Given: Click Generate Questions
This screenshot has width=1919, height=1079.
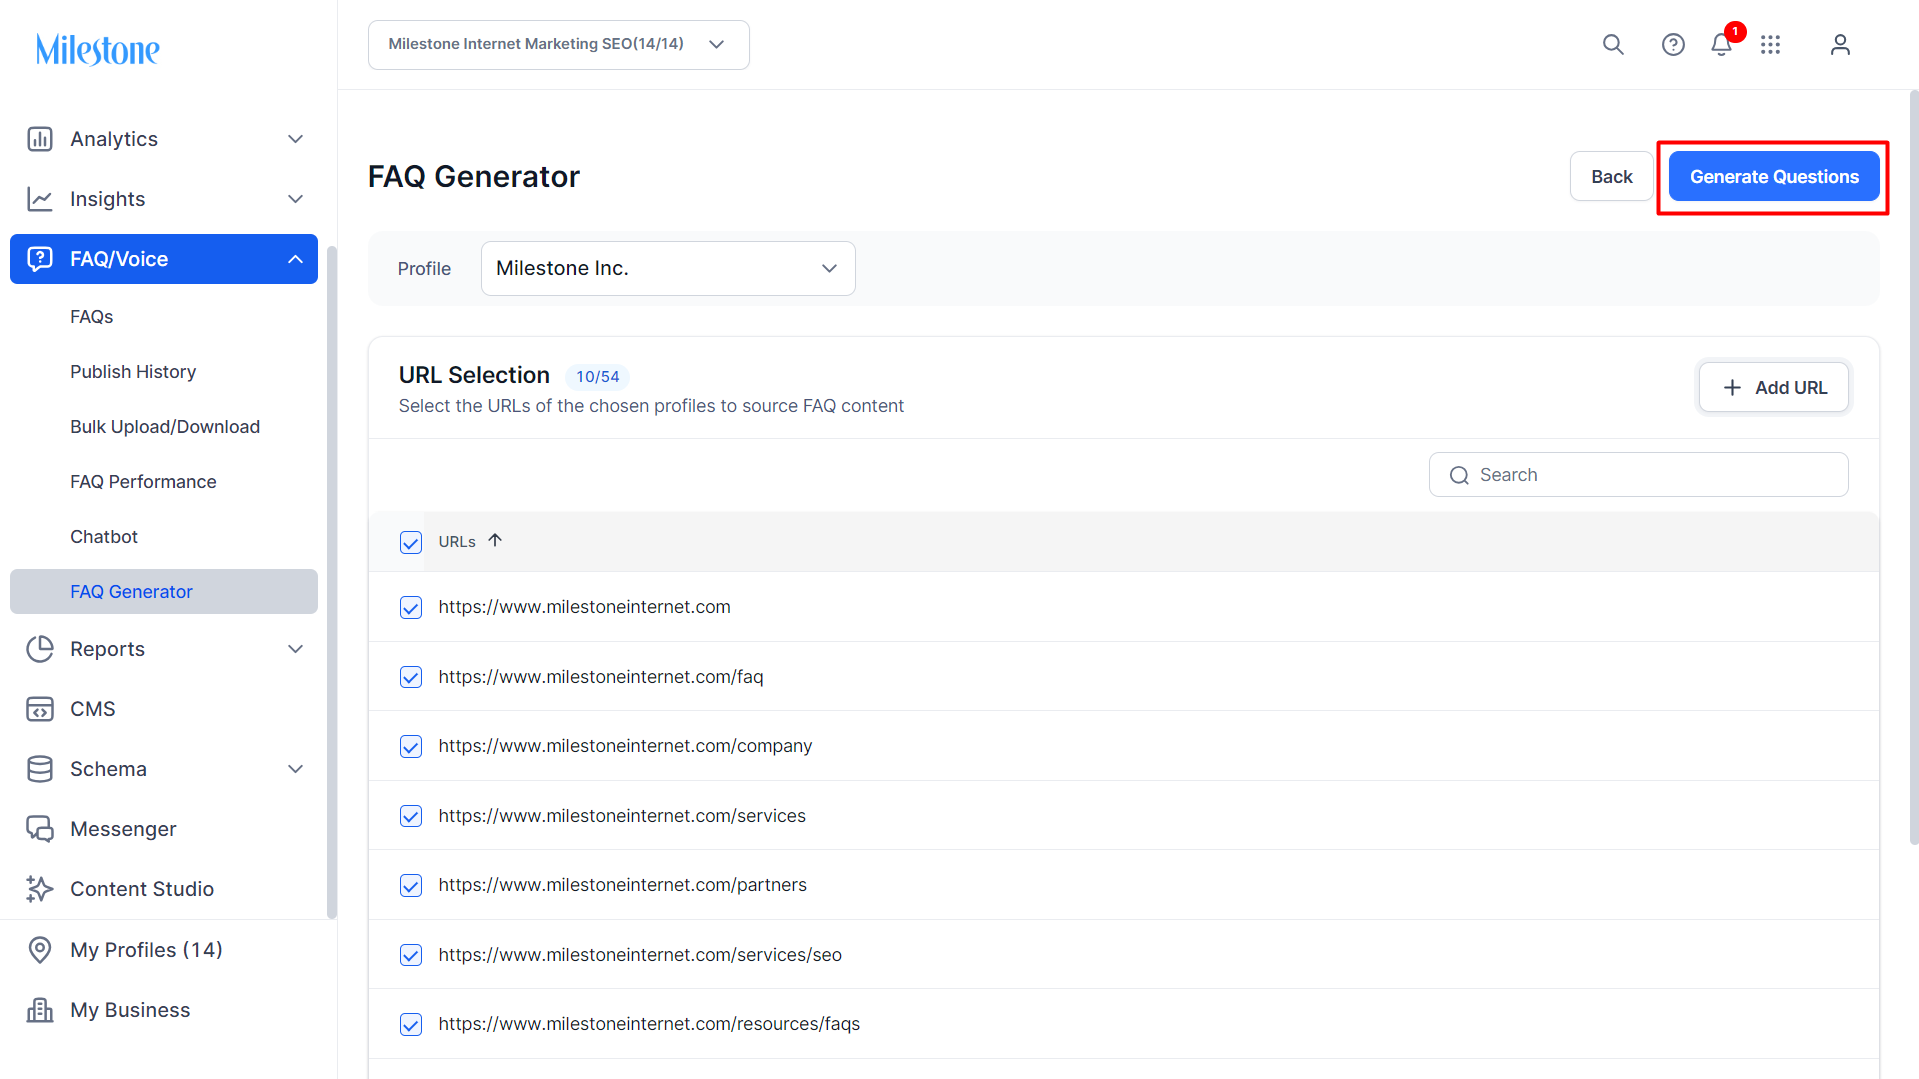Looking at the screenshot, I should (x=1774, y=177).
